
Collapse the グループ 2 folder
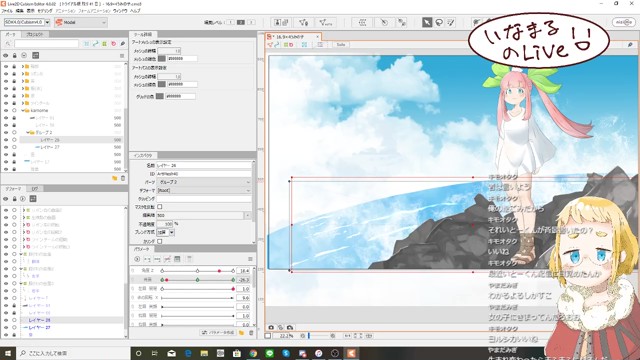28,132
